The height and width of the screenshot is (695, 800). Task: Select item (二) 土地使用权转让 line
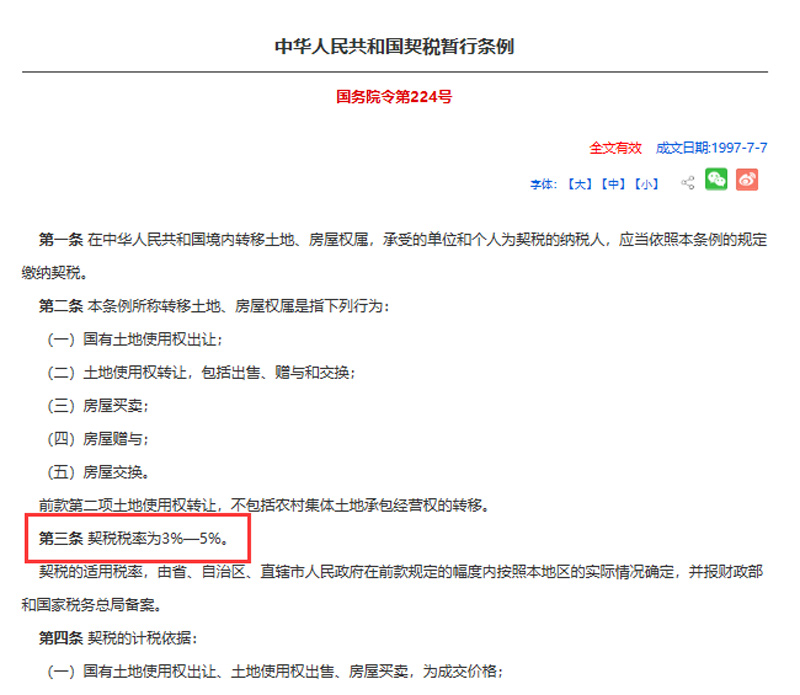pyautogui.click(x=201, y=372)
